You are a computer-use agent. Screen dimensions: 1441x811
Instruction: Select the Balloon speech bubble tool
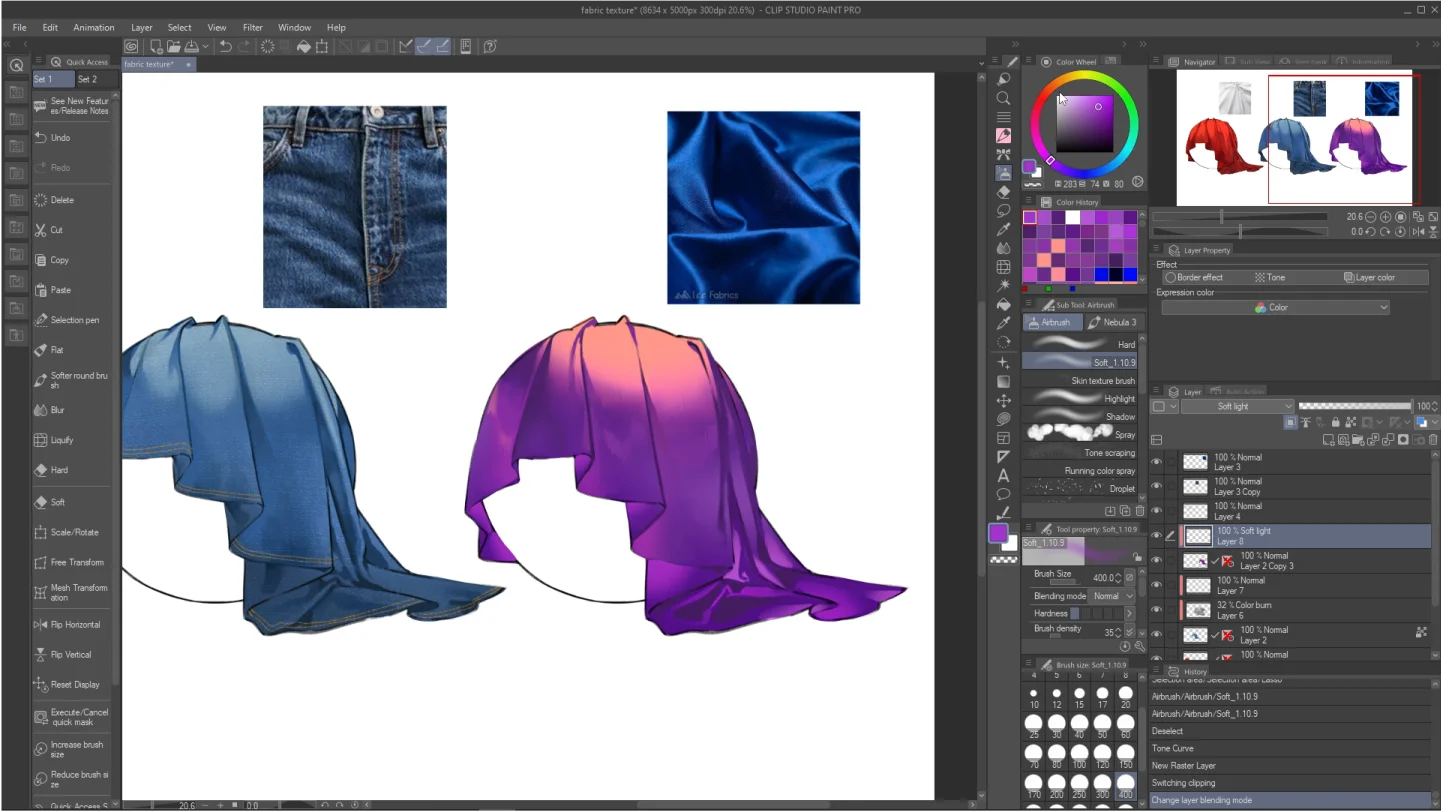click(x=1003, y=494)
